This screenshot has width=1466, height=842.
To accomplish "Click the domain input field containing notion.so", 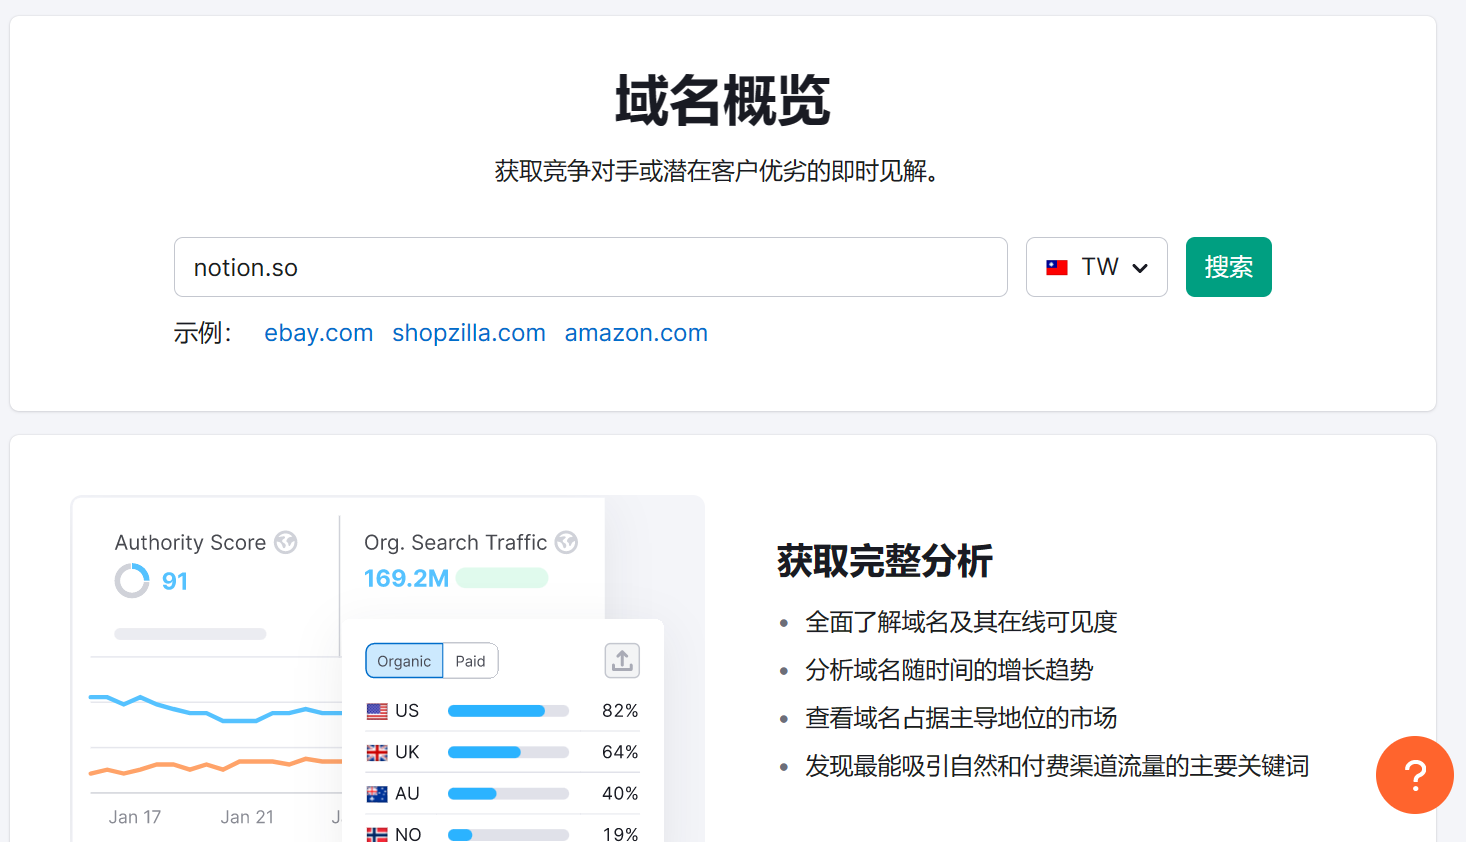I will coord(590,267).
